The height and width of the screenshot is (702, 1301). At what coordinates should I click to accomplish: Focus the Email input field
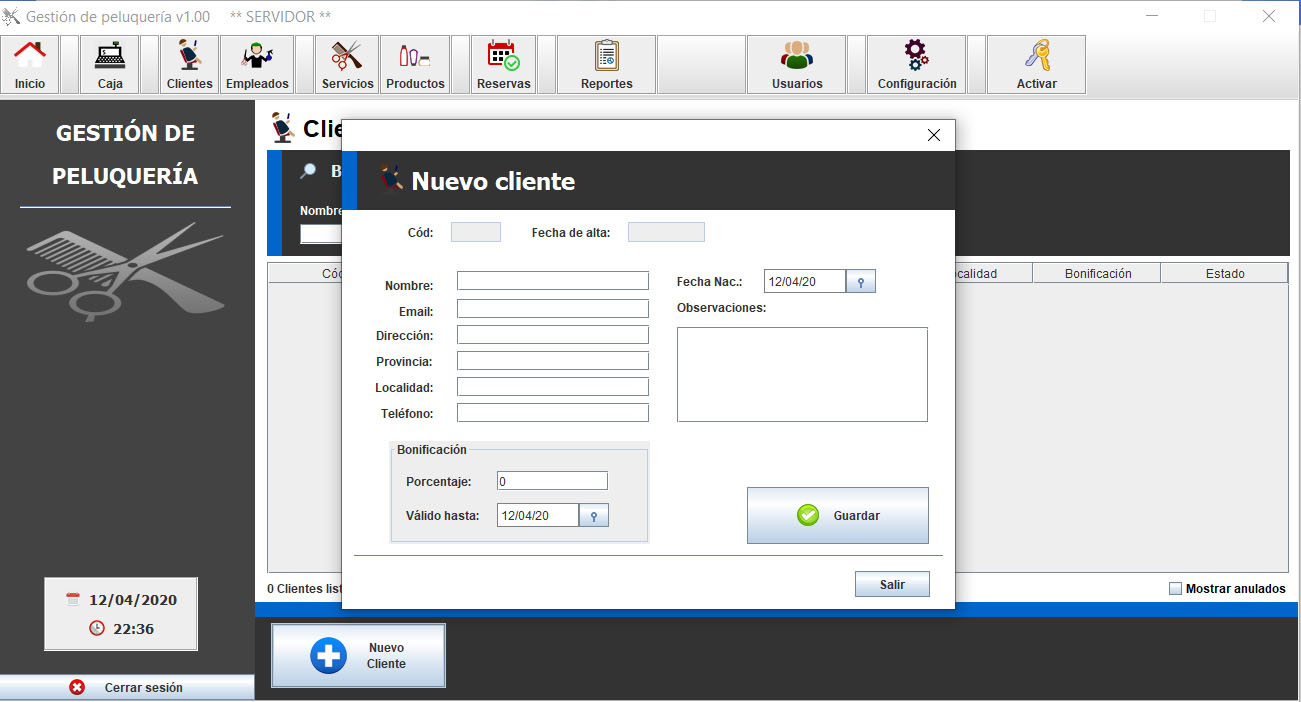(552, 309)
